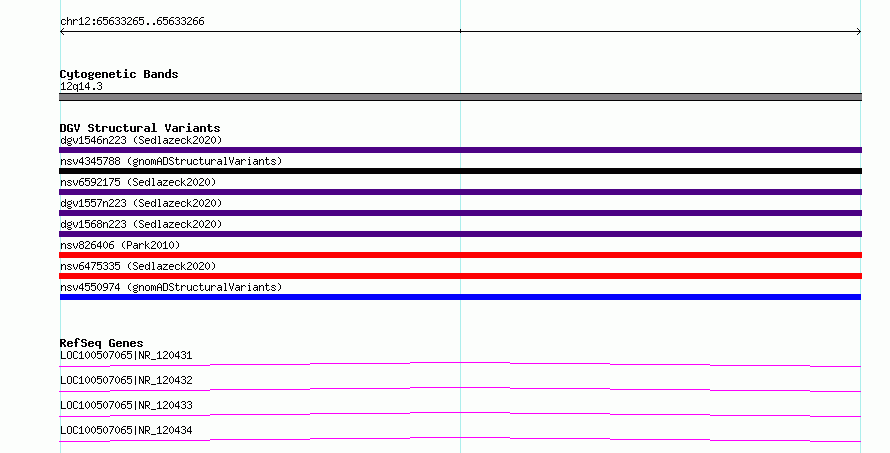Viewport: 890px width, 453px height.
Task: Open variant dgv1568n223 (Sedlazeck2020) label
Action: [x=141, y=224]
